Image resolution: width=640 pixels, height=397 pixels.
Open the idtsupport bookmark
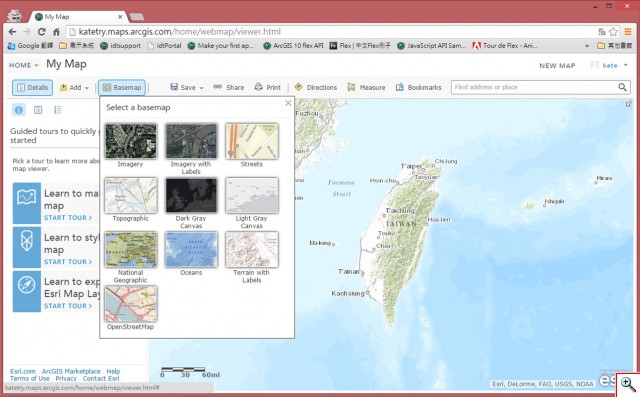pyautogui.click(x=120, y=46)
